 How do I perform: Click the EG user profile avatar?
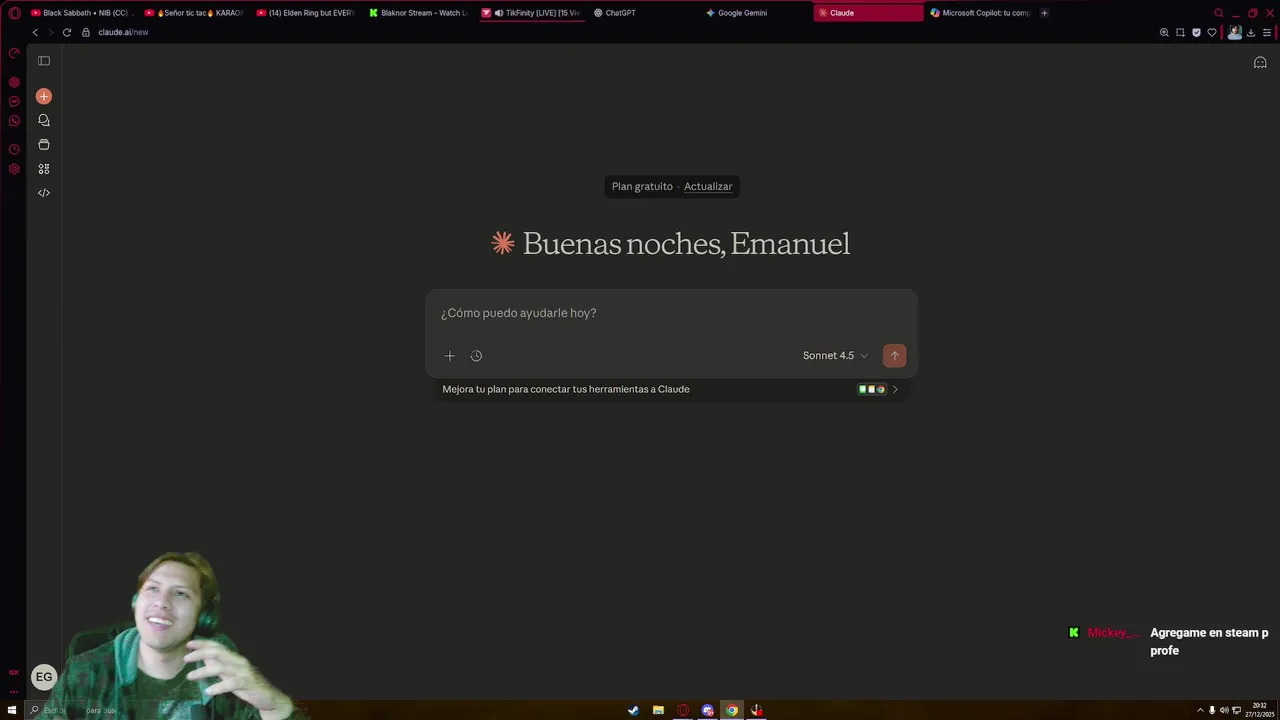click(x=44, y=677)
